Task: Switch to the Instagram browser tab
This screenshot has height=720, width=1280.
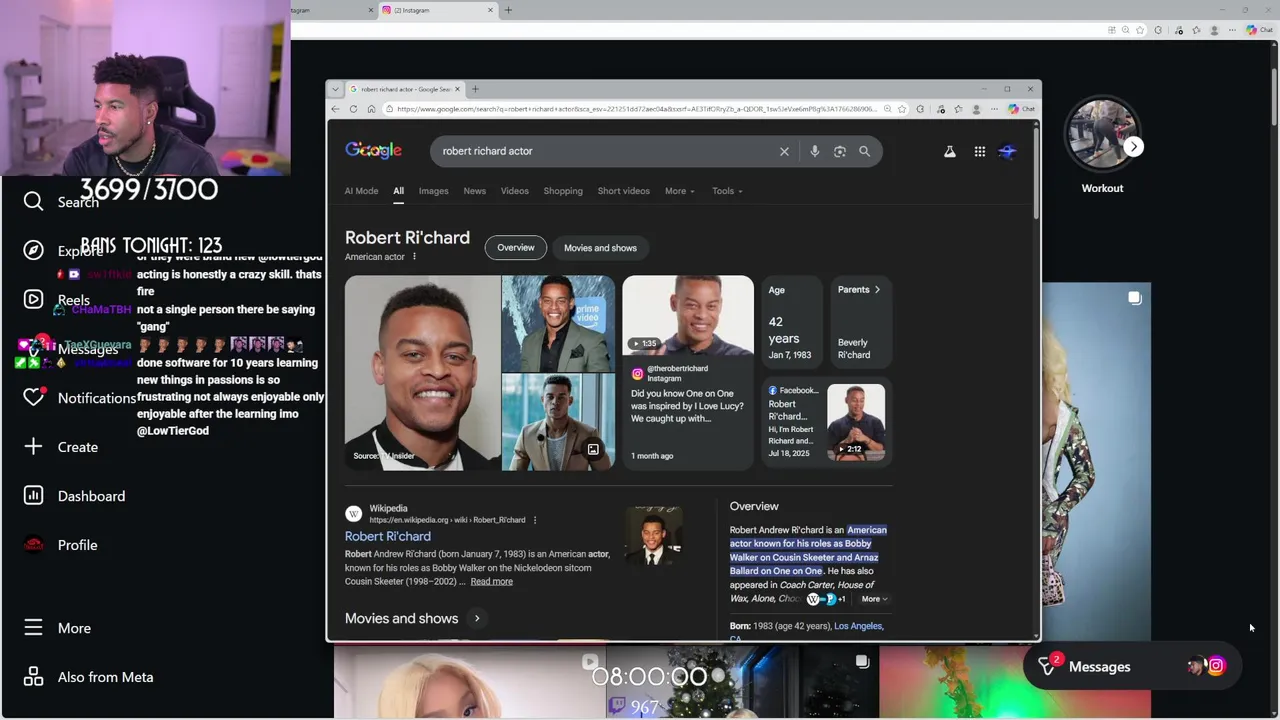Action: [x=435, y=10]
